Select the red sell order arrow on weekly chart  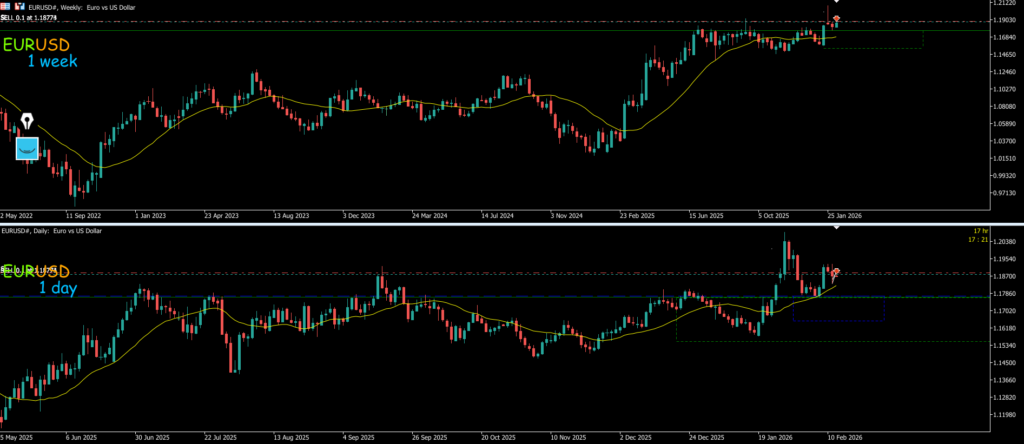(836, 19)
